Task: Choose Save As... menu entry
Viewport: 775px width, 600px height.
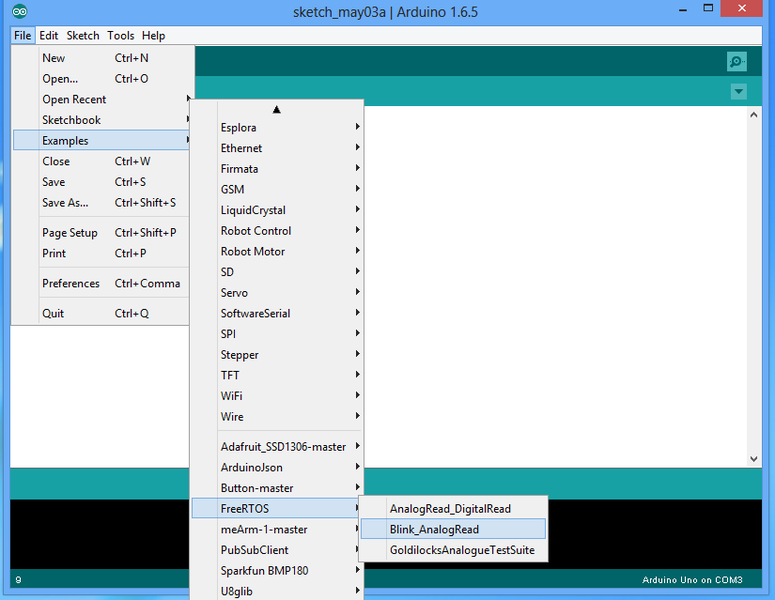Action: click(101, 203)
